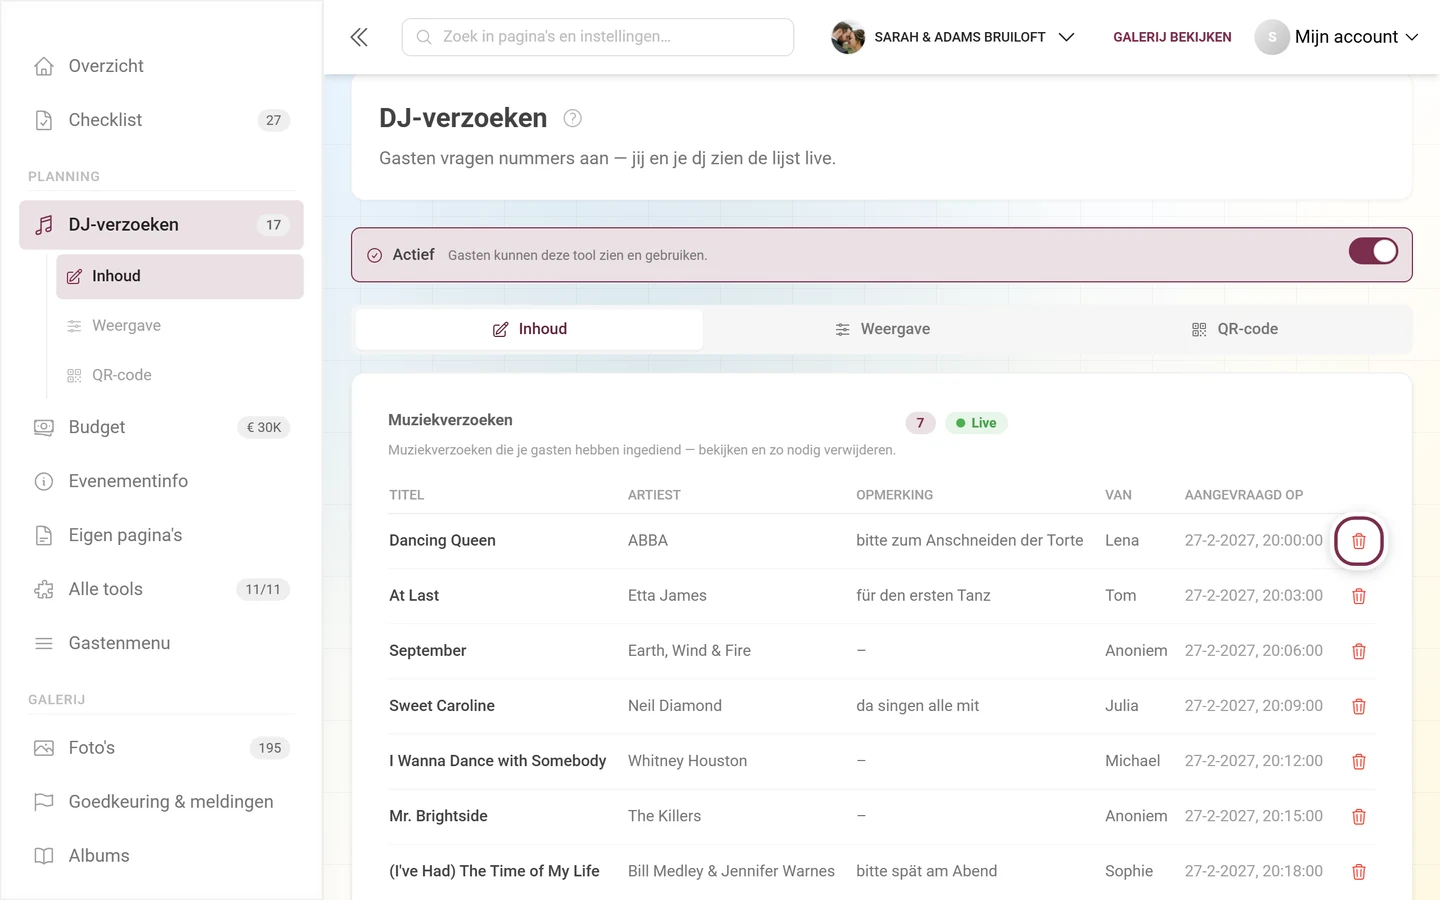
Task: Open Overzicht from the sidebar
Action: pyautogui.click(x=161, y=66)
